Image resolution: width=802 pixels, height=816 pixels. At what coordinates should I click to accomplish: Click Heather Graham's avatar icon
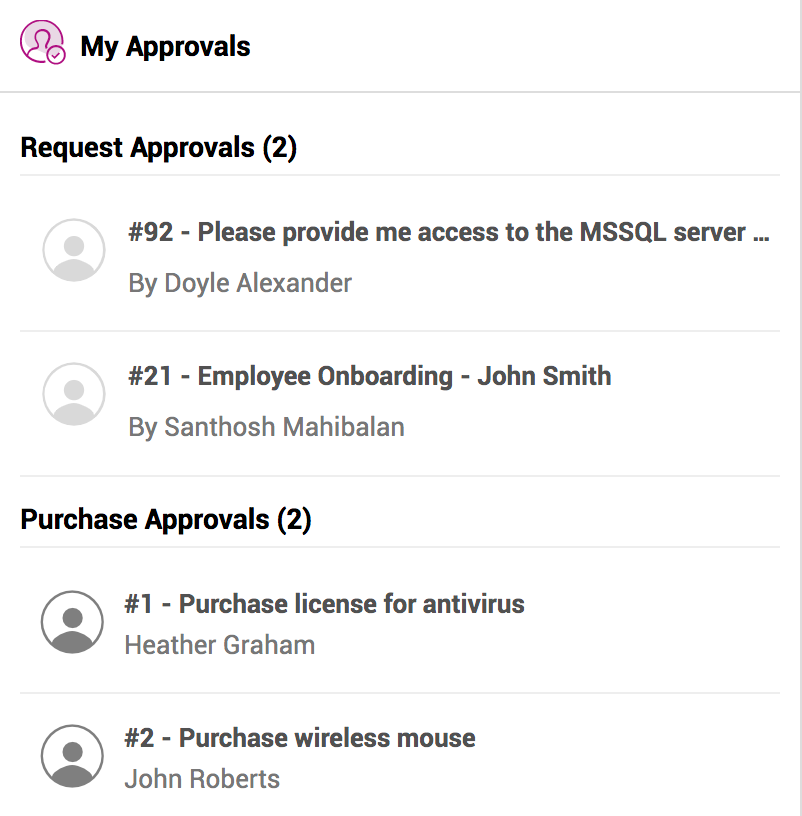pyautogui.click(x=72, y=622)
